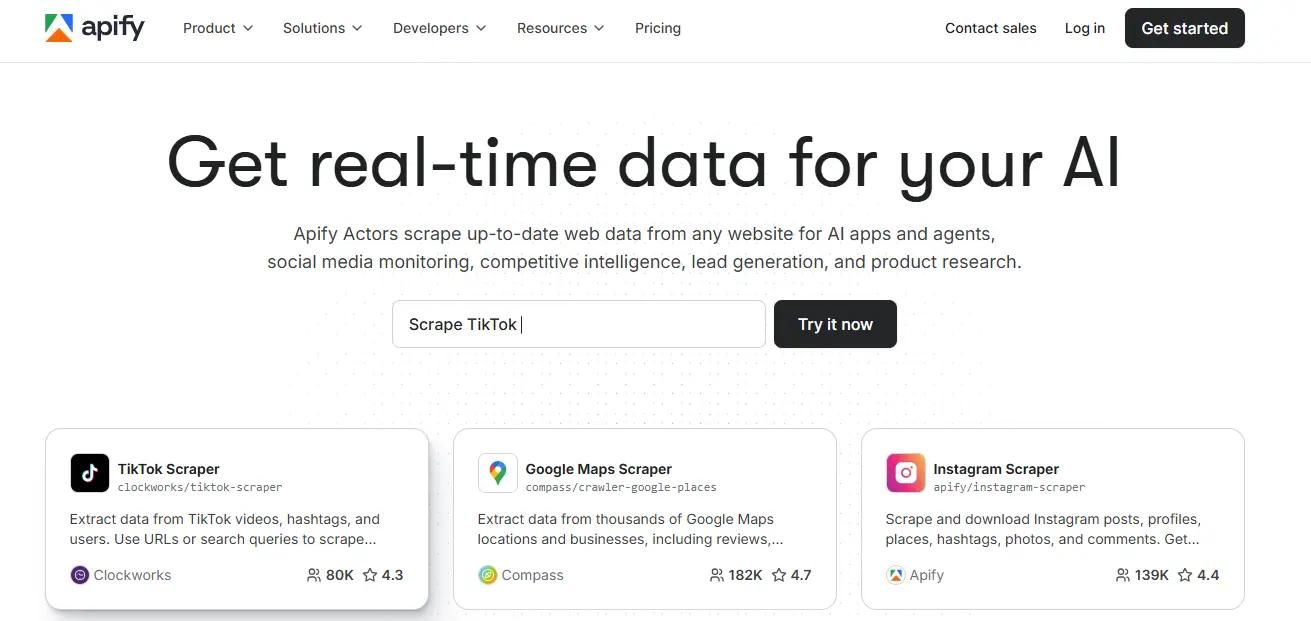Focus the Scrape TikTok search input field
Screen dimensions: 1311x621
pyautogui.click(x=578, y=324)
